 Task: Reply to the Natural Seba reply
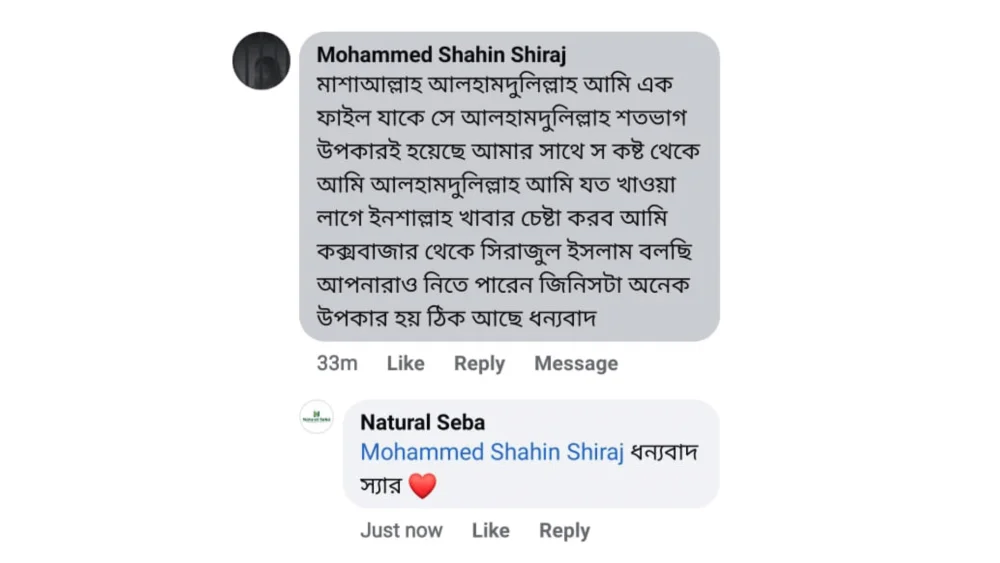[564, 530]
